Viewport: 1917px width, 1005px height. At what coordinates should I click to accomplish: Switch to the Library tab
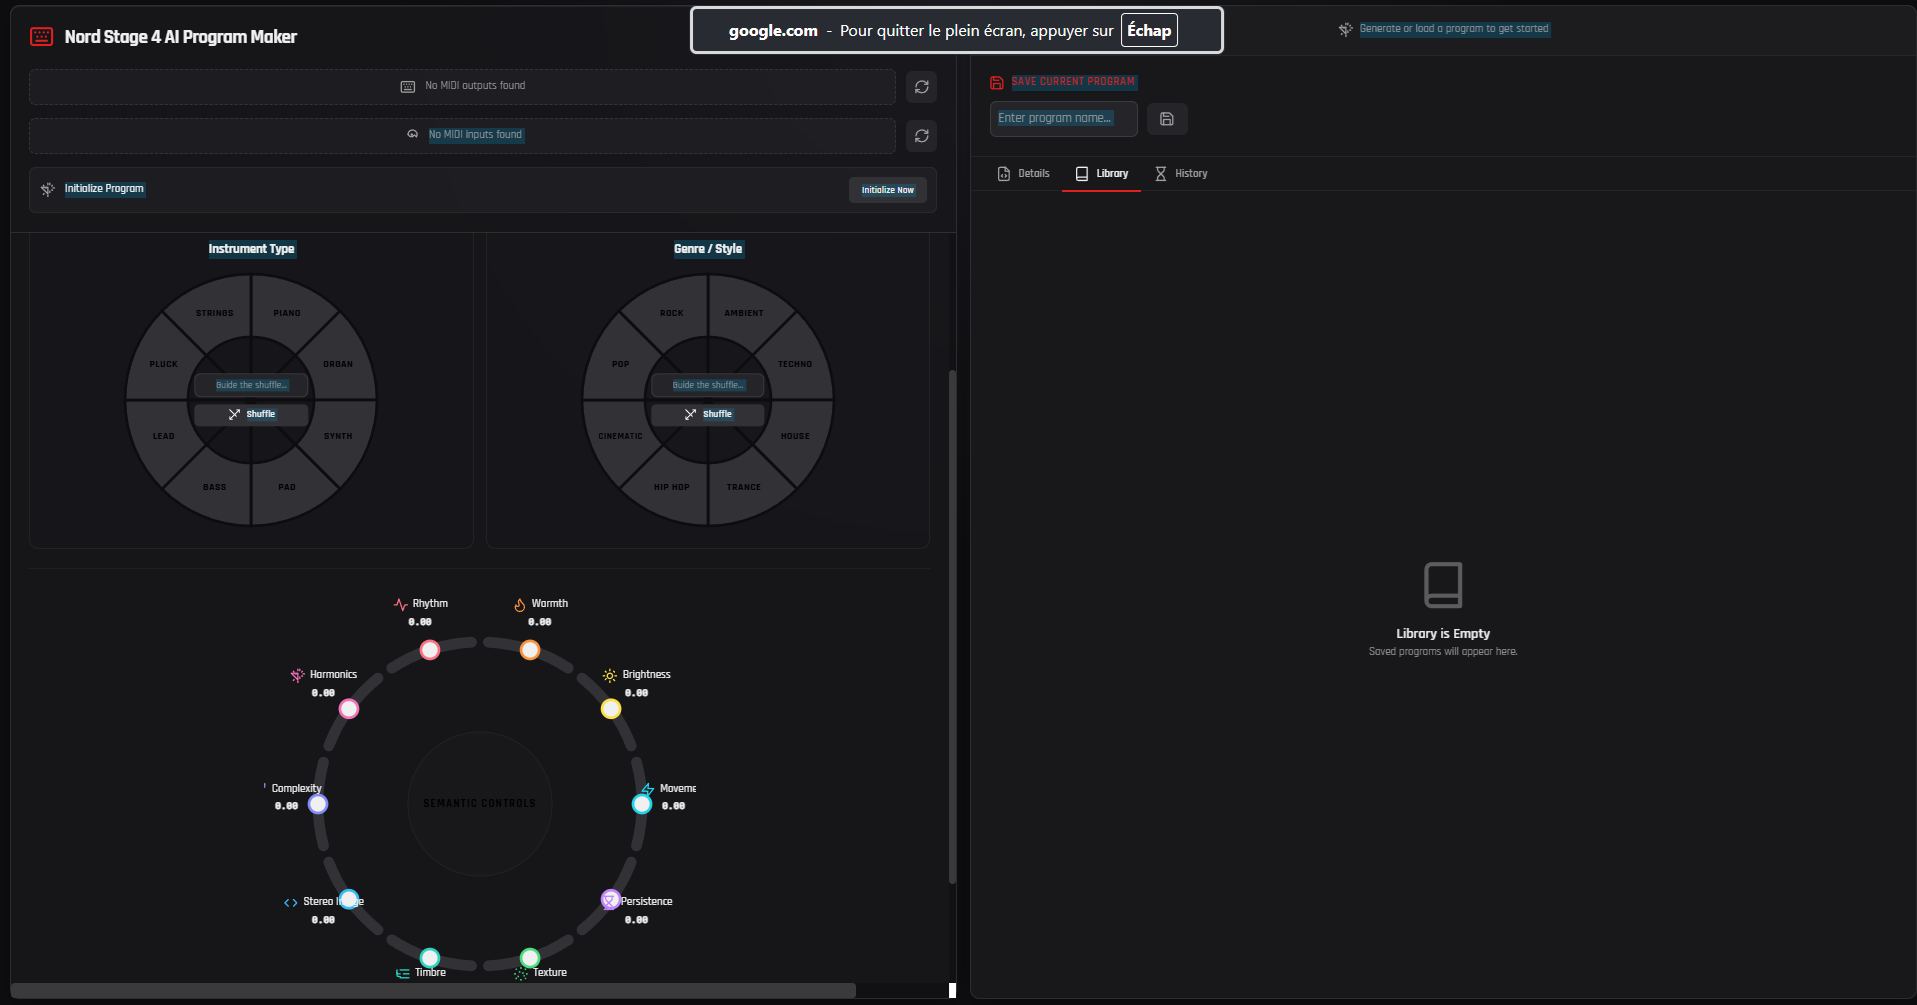(x=1102, y=174)
